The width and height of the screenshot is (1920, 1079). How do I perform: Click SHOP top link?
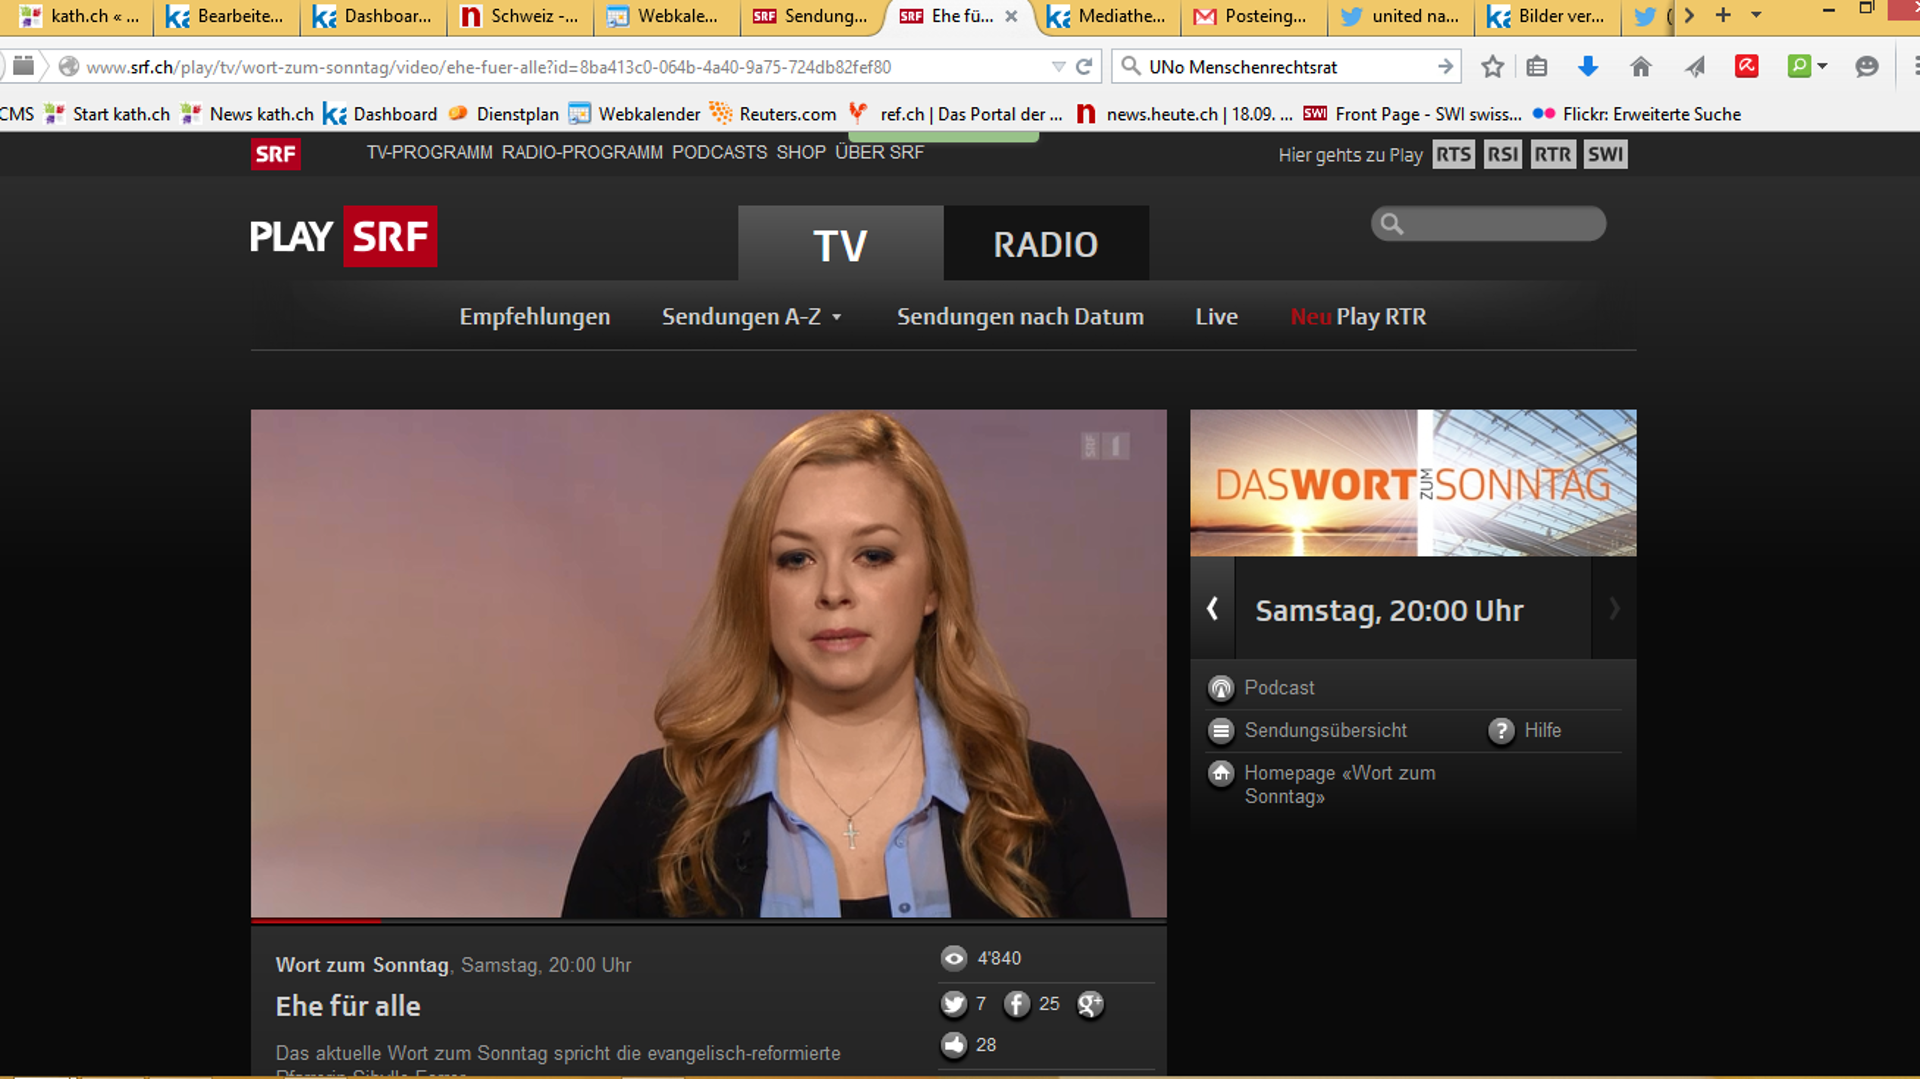tap(801, 153)
